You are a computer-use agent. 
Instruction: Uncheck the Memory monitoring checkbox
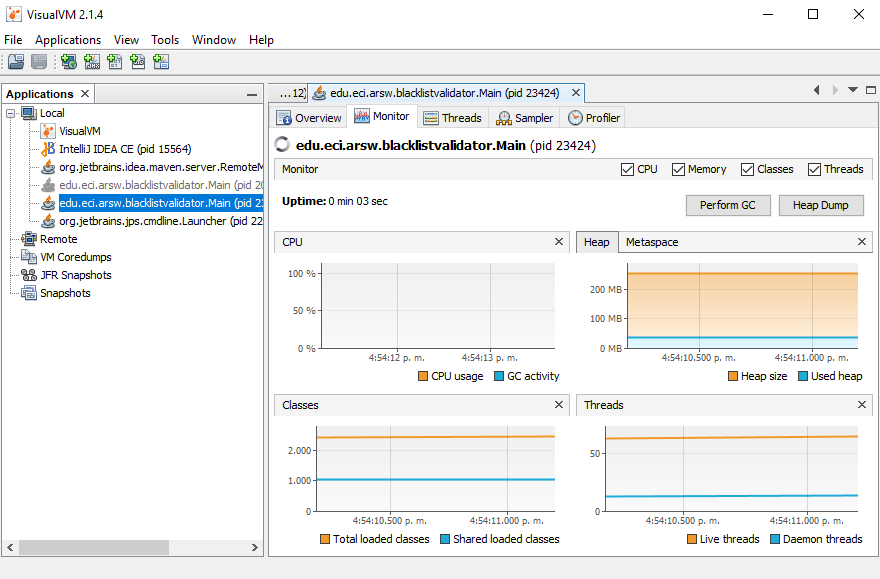pyautogui.click(x=678, y=169)
